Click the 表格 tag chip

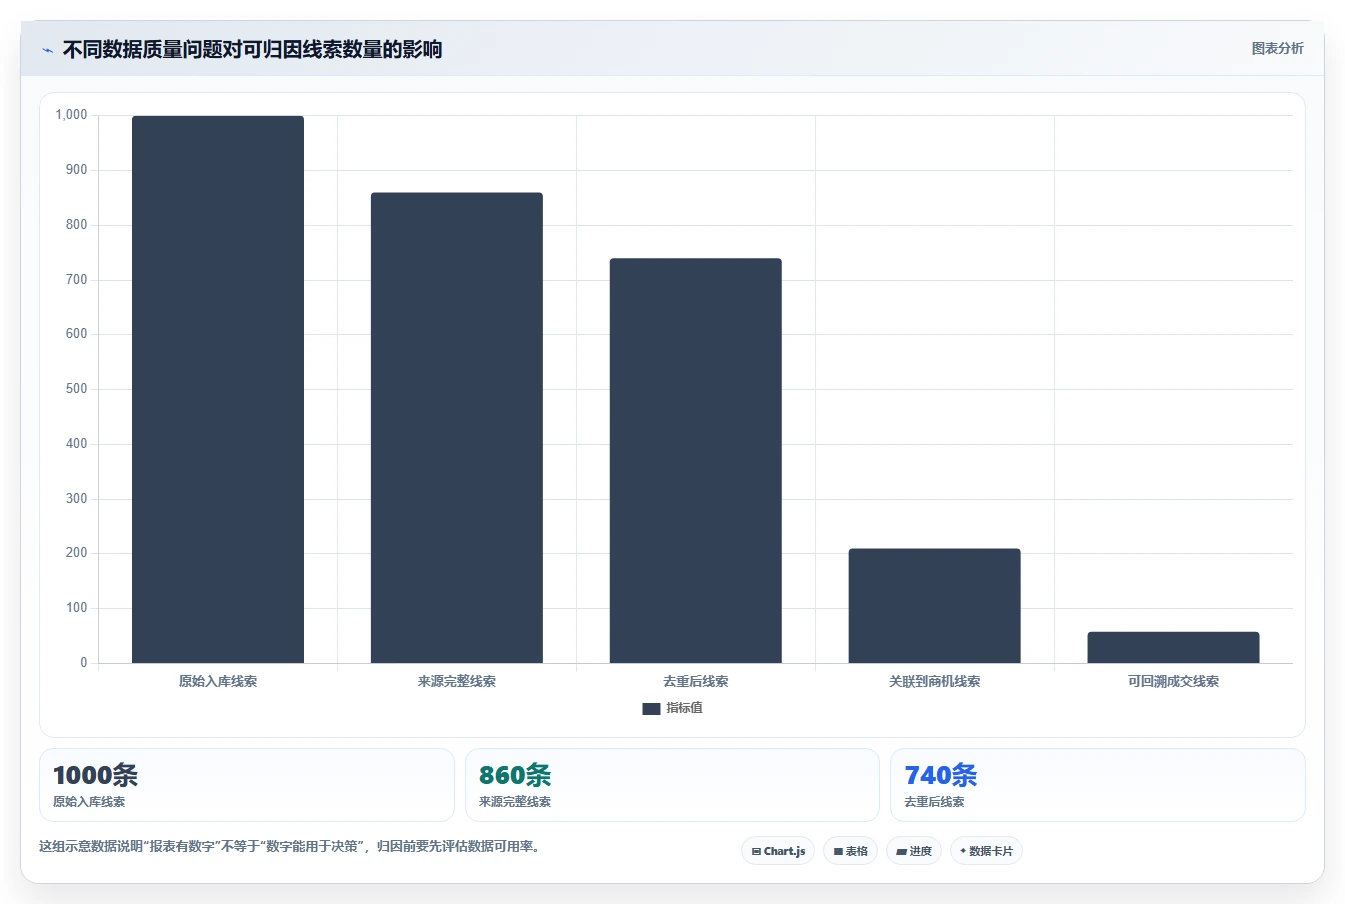pyautogui.click(x=850, y=851)
